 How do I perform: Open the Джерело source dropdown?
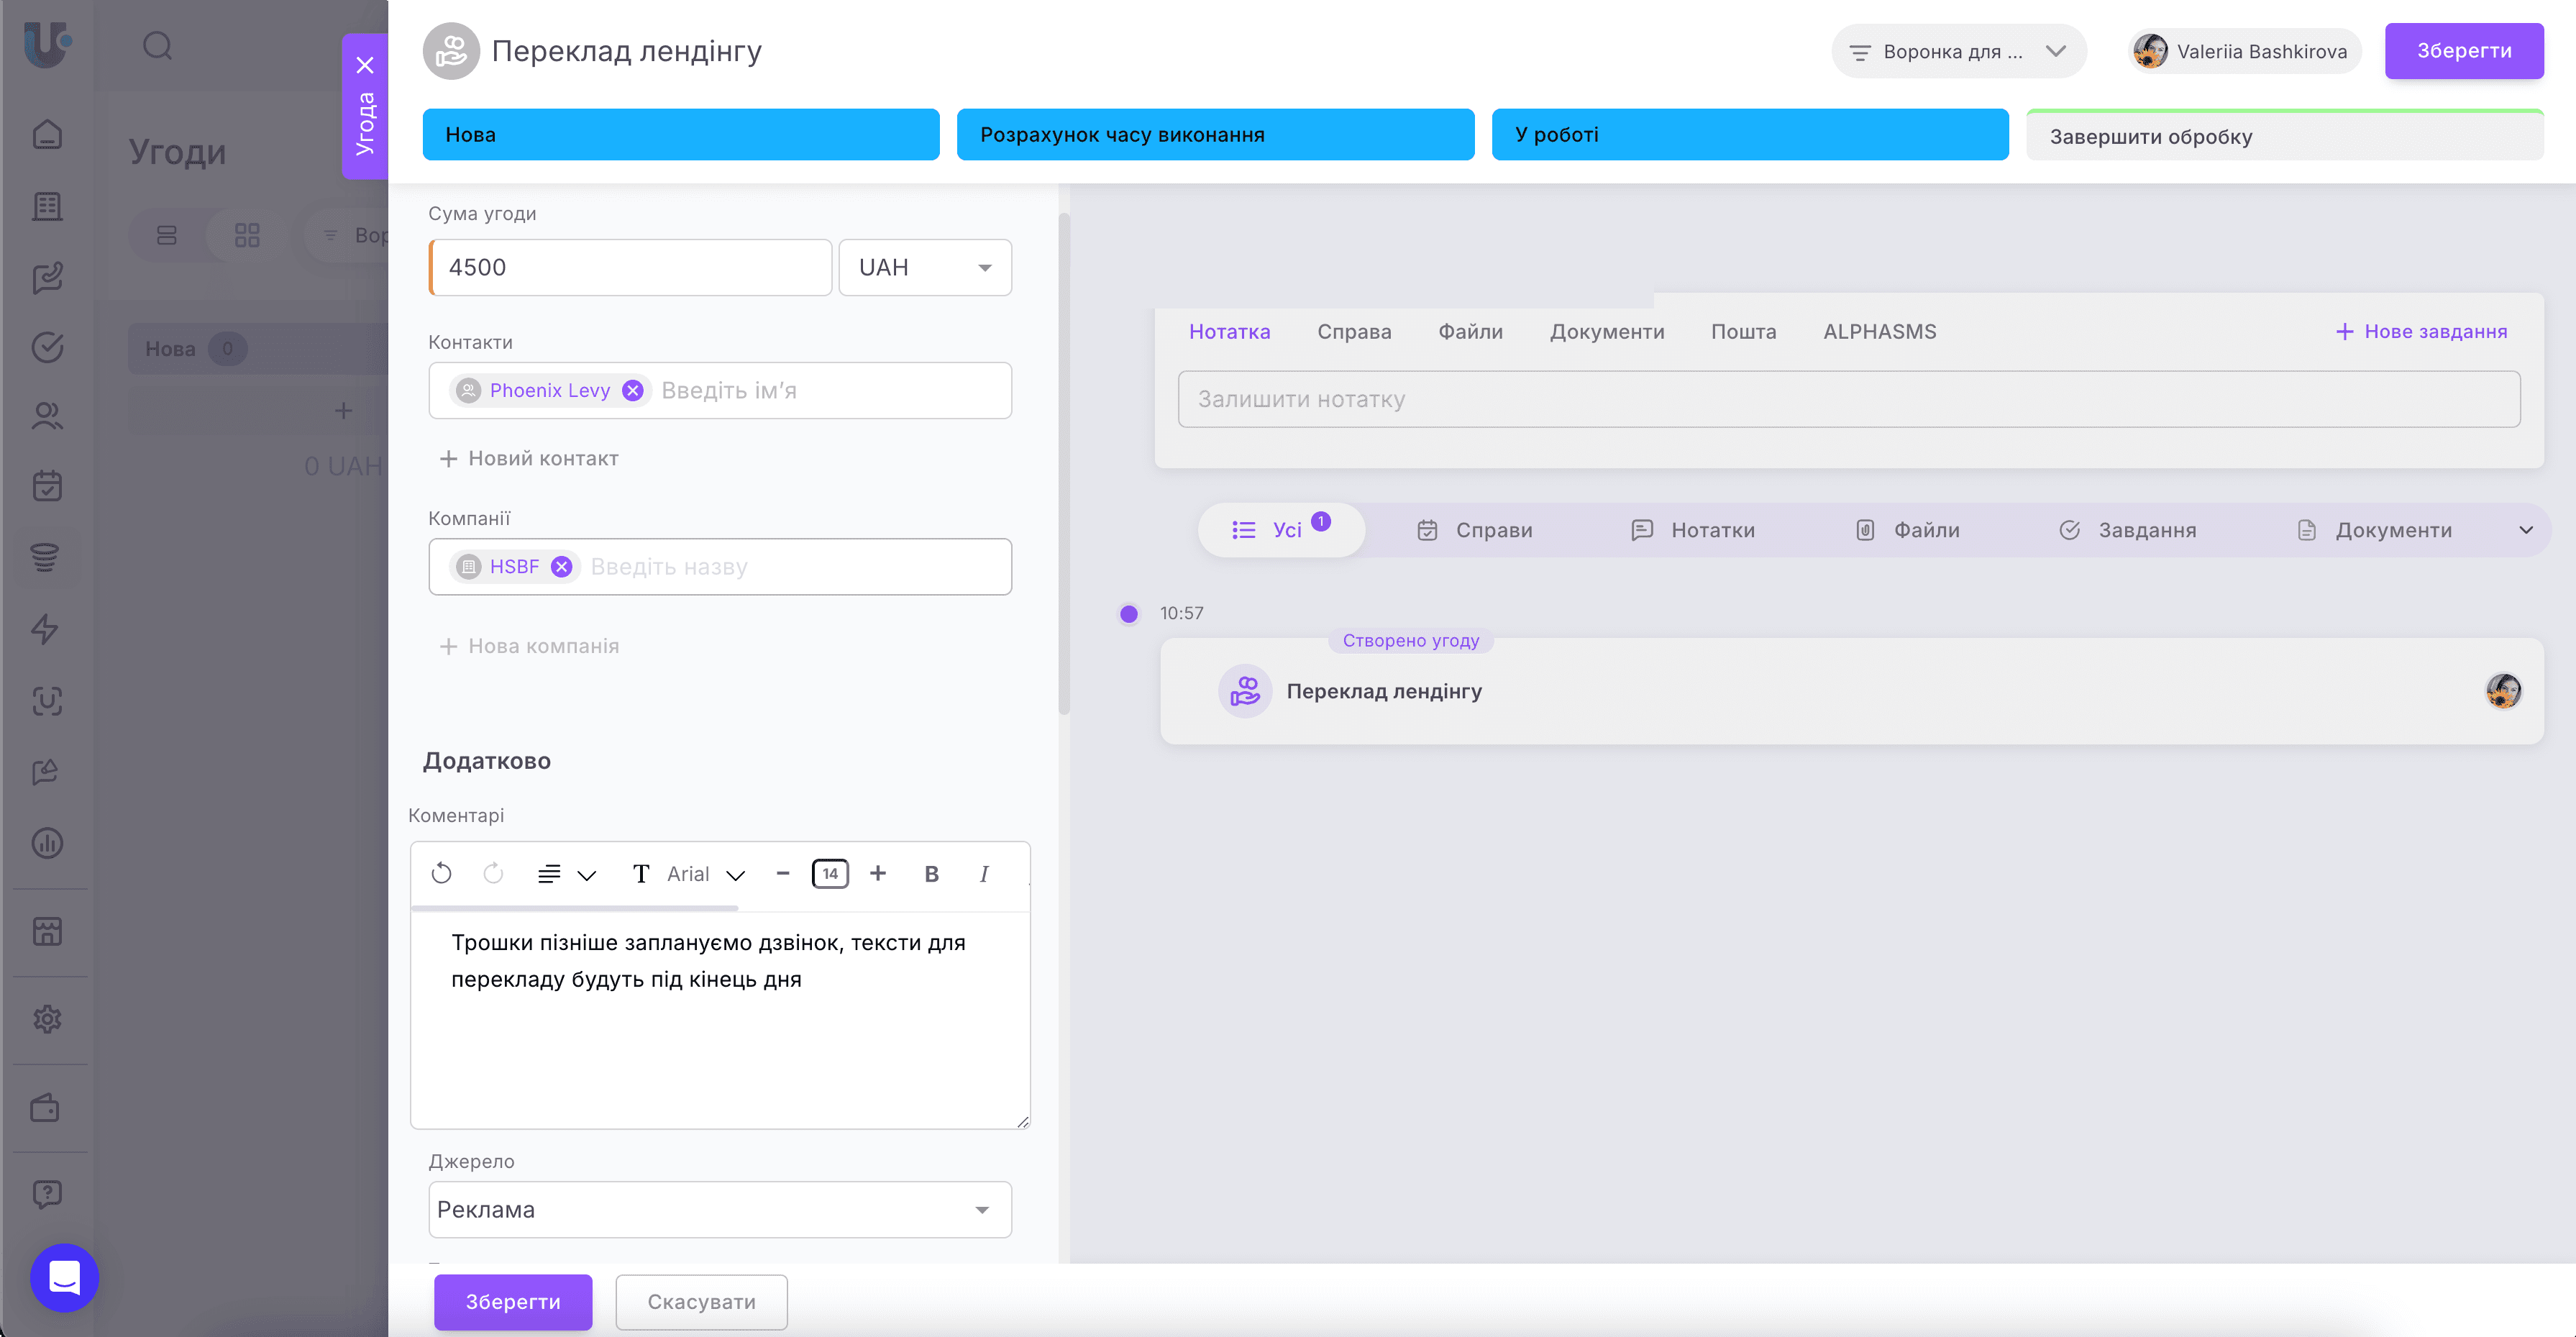[720, 1209]
